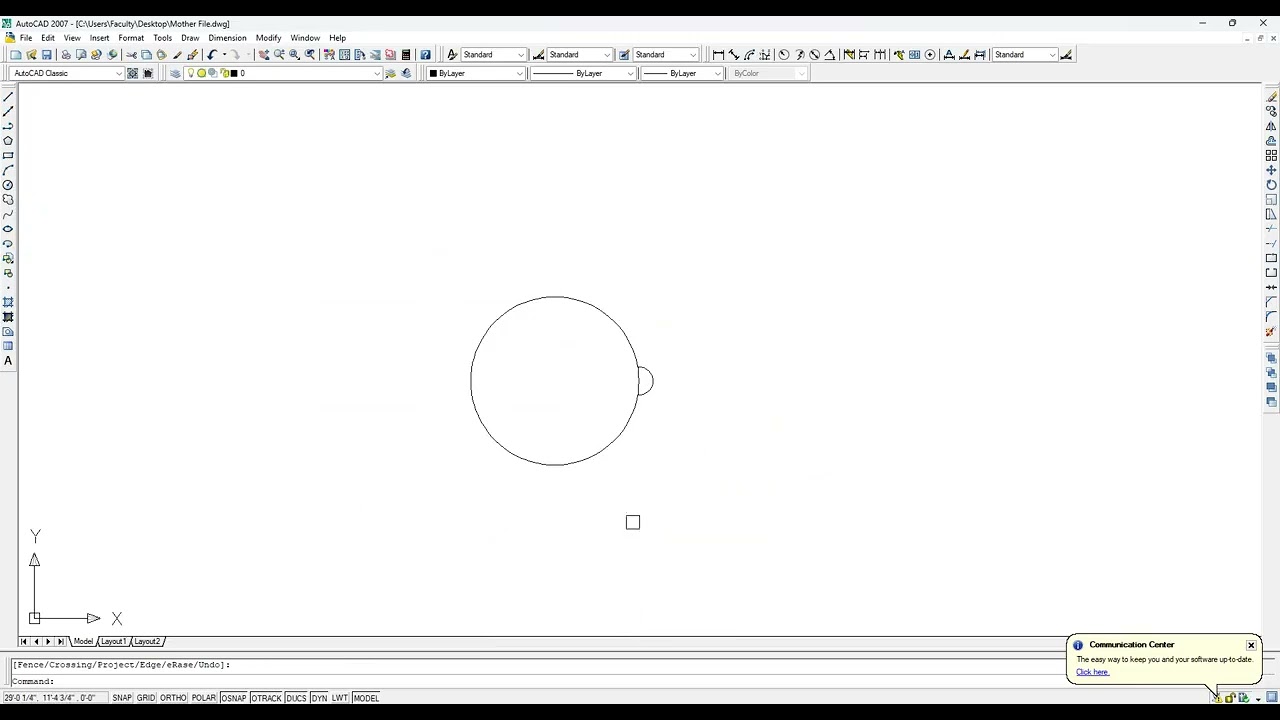Click the Plot printer icon
This screenshot has height=720, width=1280.
pos(66,55)
